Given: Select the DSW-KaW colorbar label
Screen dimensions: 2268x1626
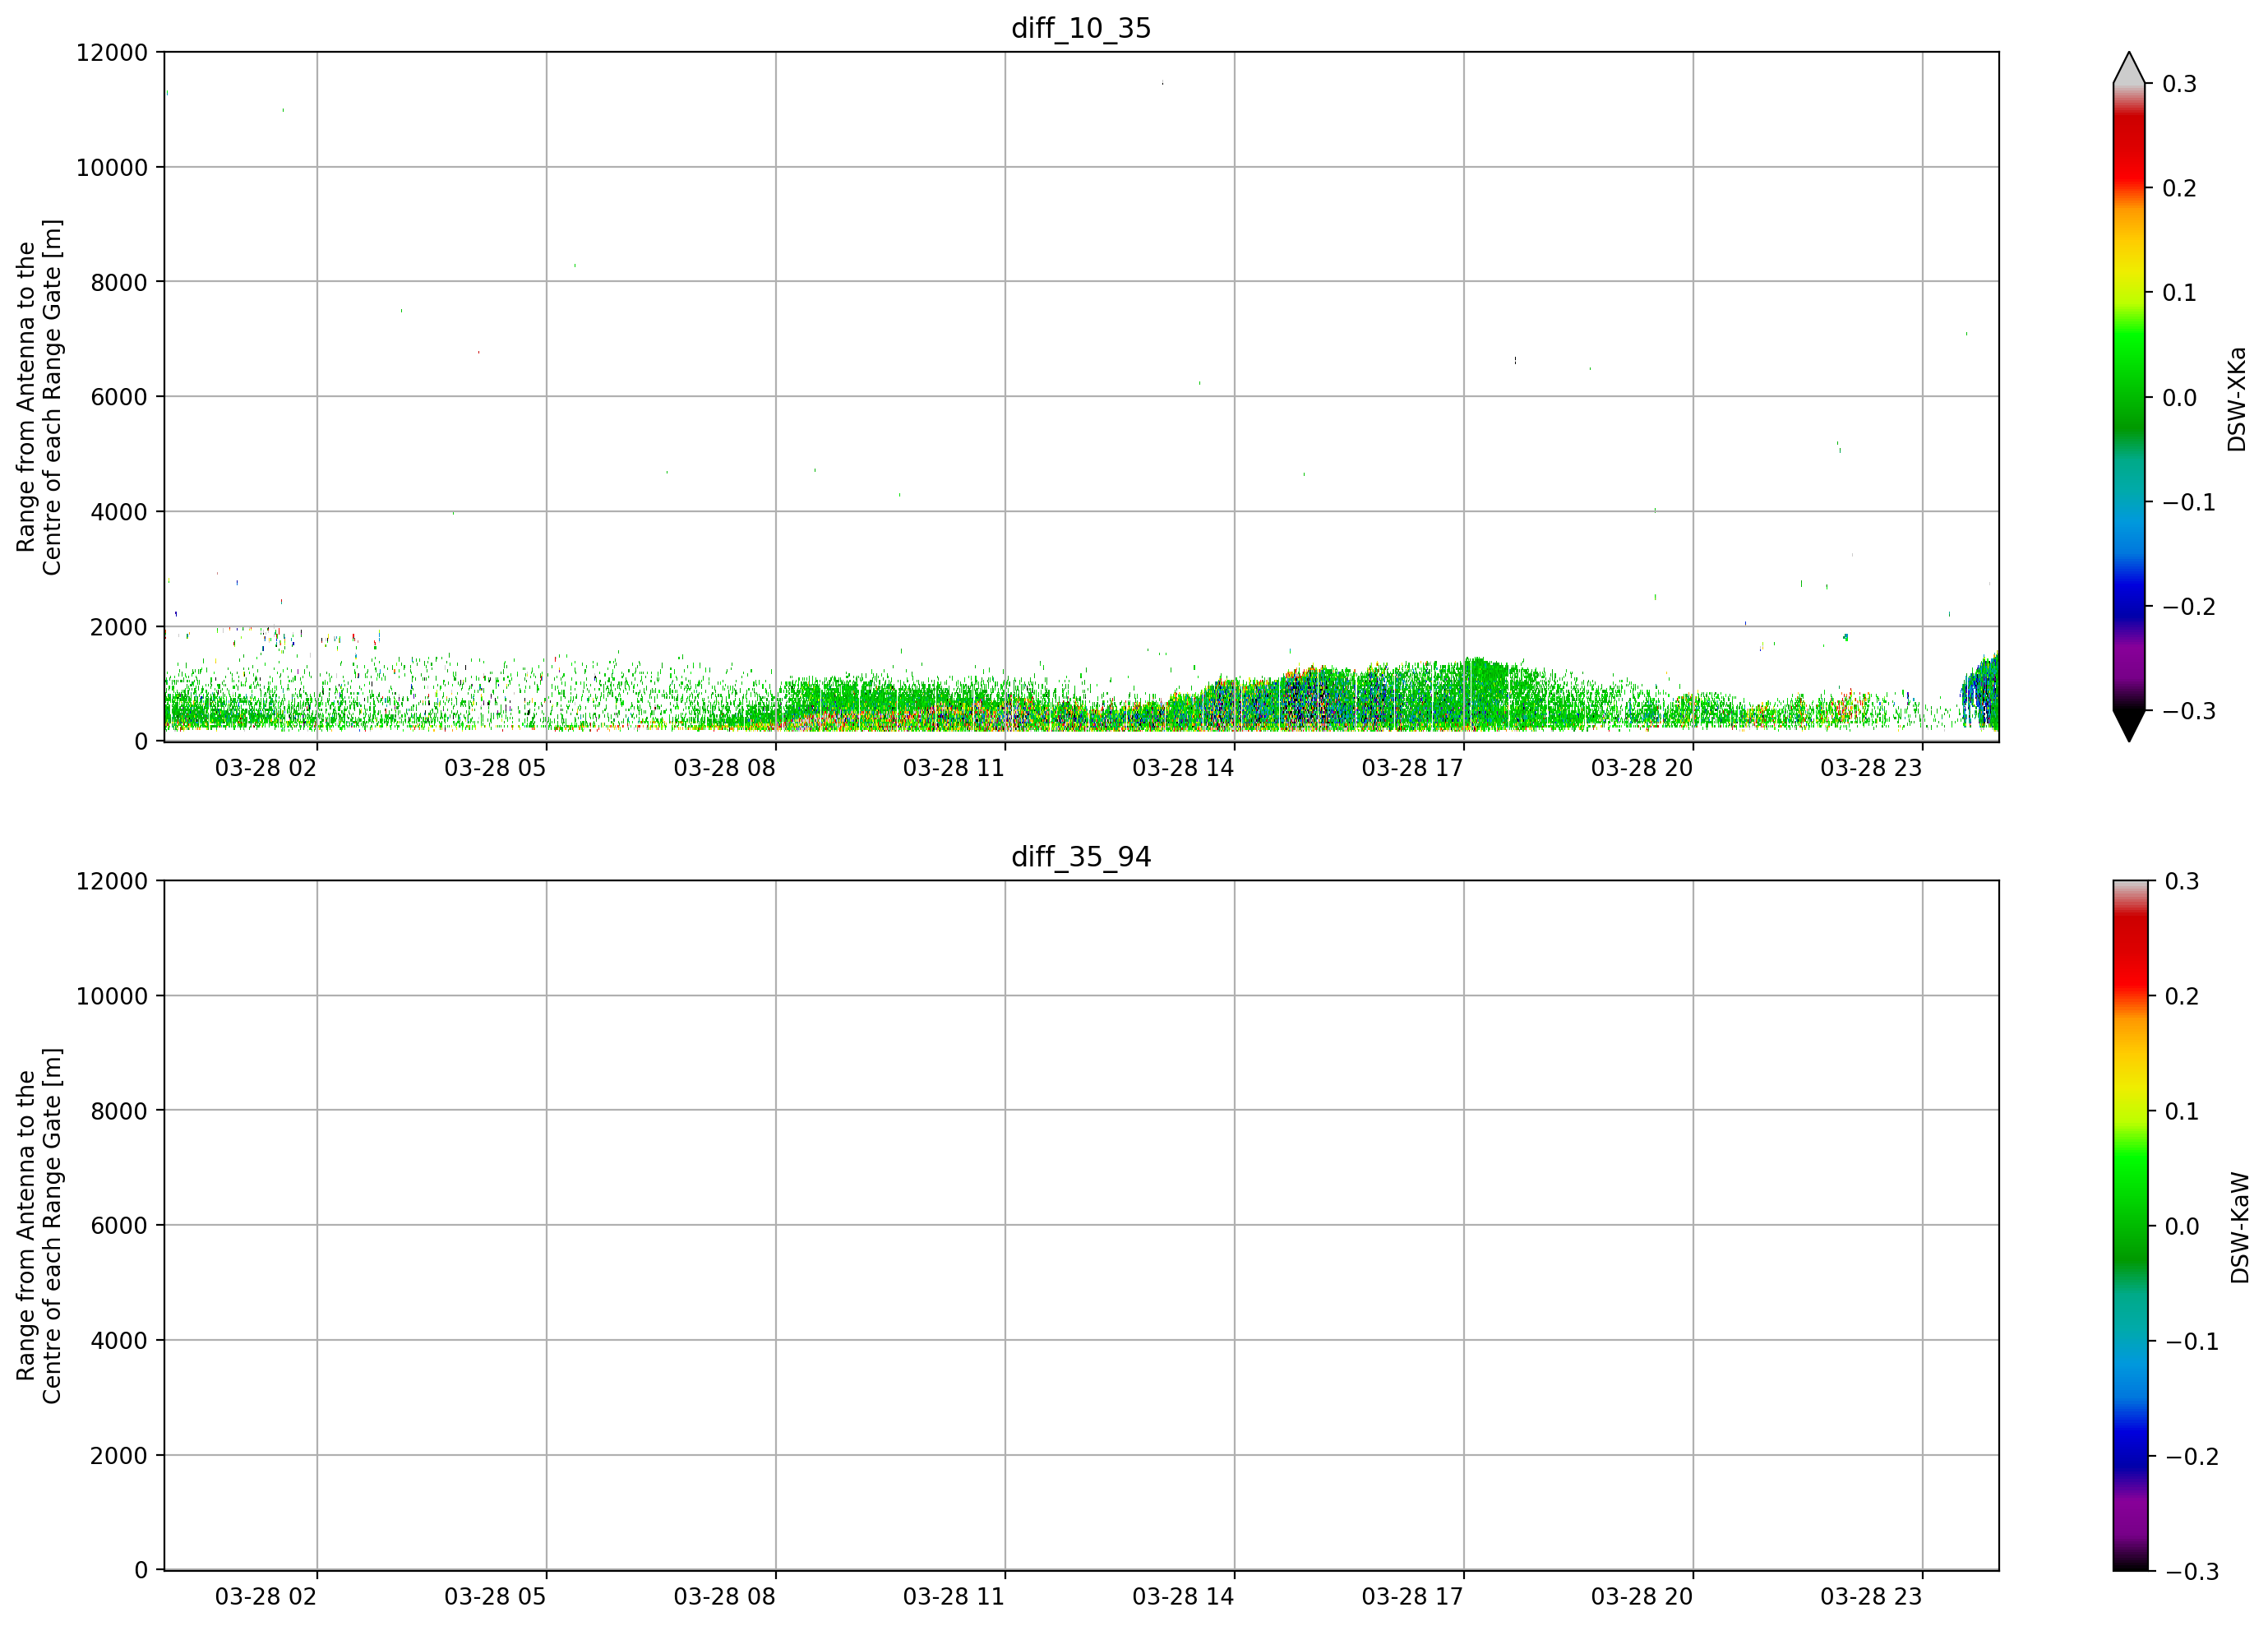Looking at the screenshot, I should pyautogui.click(x=2239, y=1227).
